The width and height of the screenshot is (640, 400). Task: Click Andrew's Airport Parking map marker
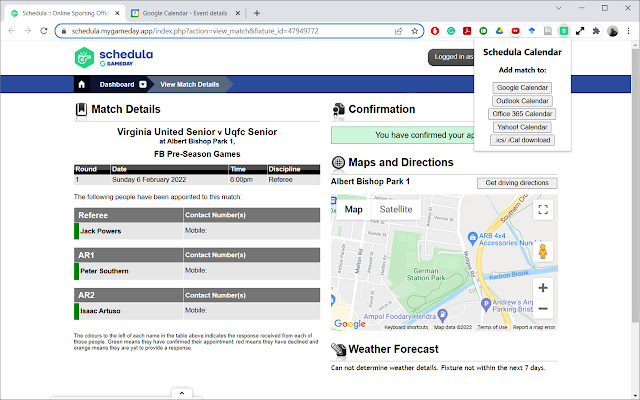tap(485, 304)
